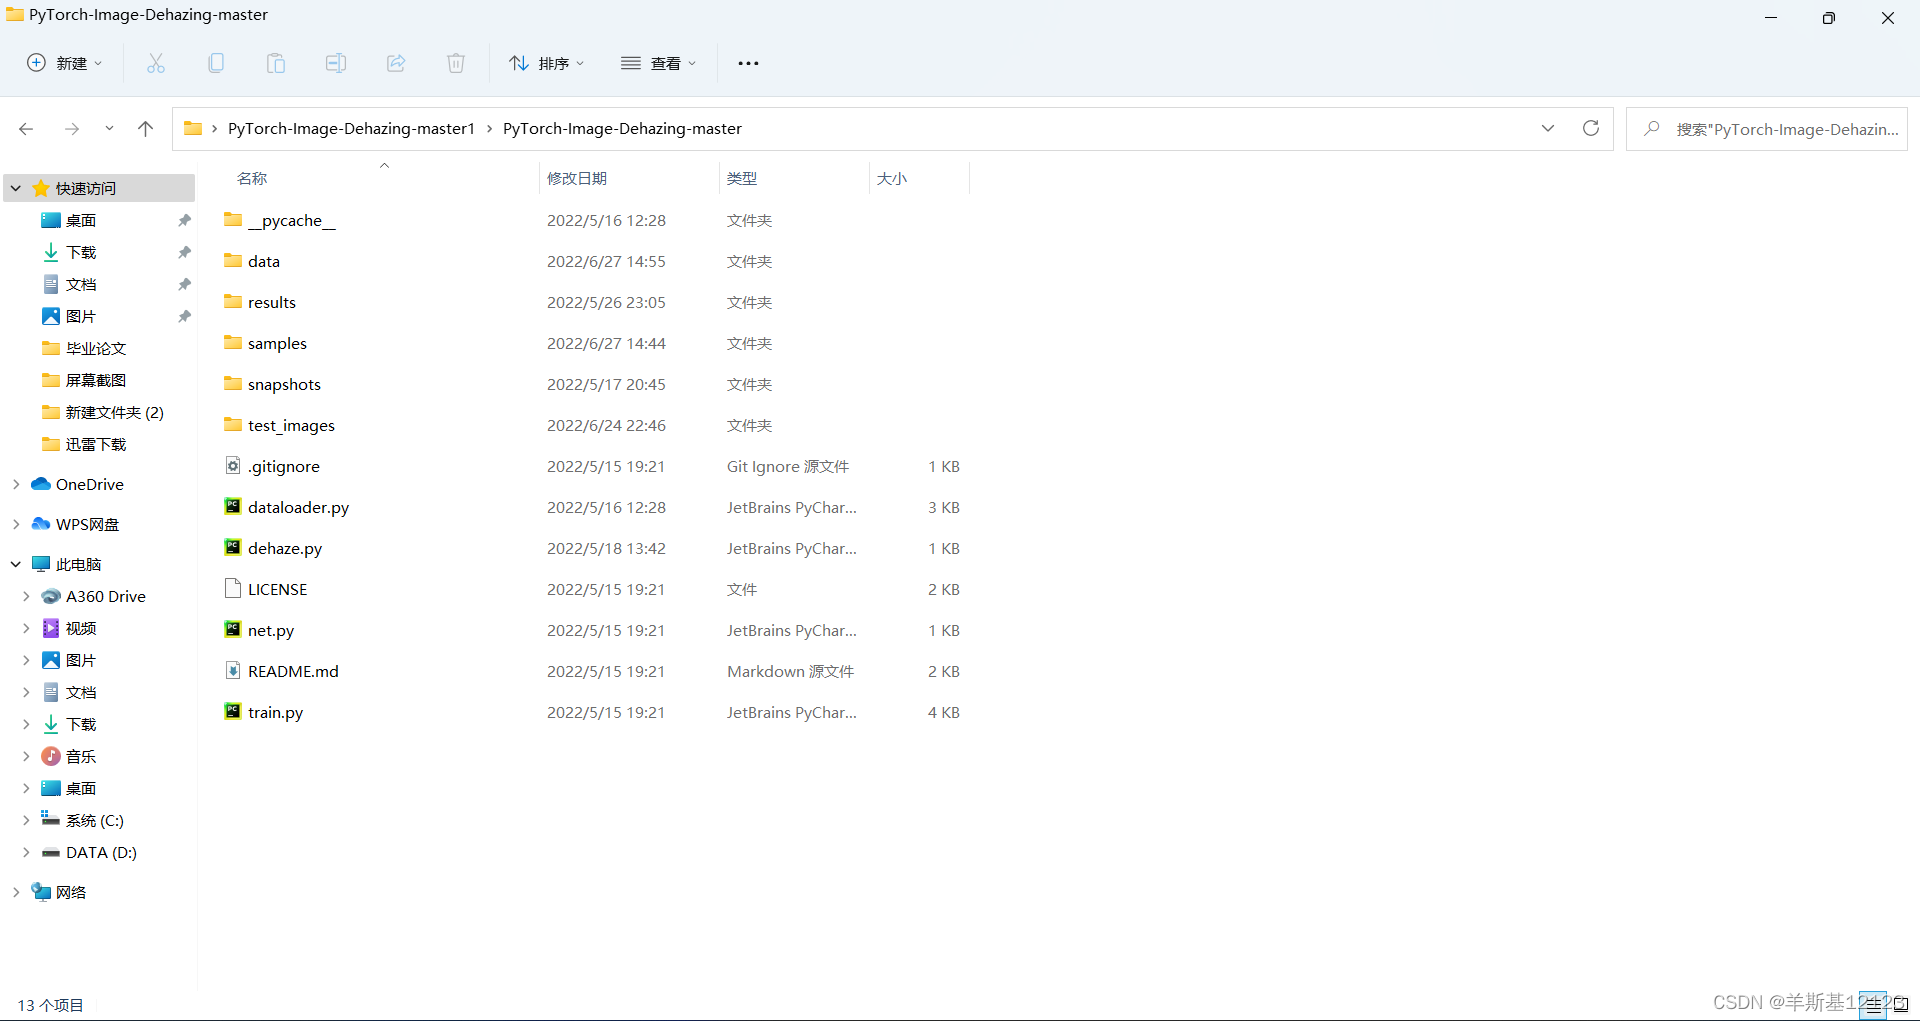The width and height of the screenshot is (1920, 1021).
Task: Collapse the 此电脑 tree node
Action: point(16,564)
